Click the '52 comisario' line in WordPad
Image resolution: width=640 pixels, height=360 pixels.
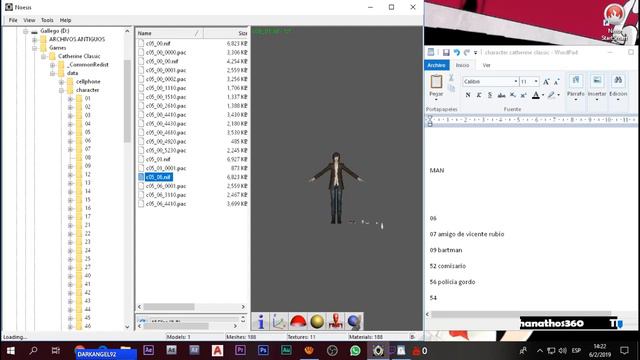tap(447, 266)
